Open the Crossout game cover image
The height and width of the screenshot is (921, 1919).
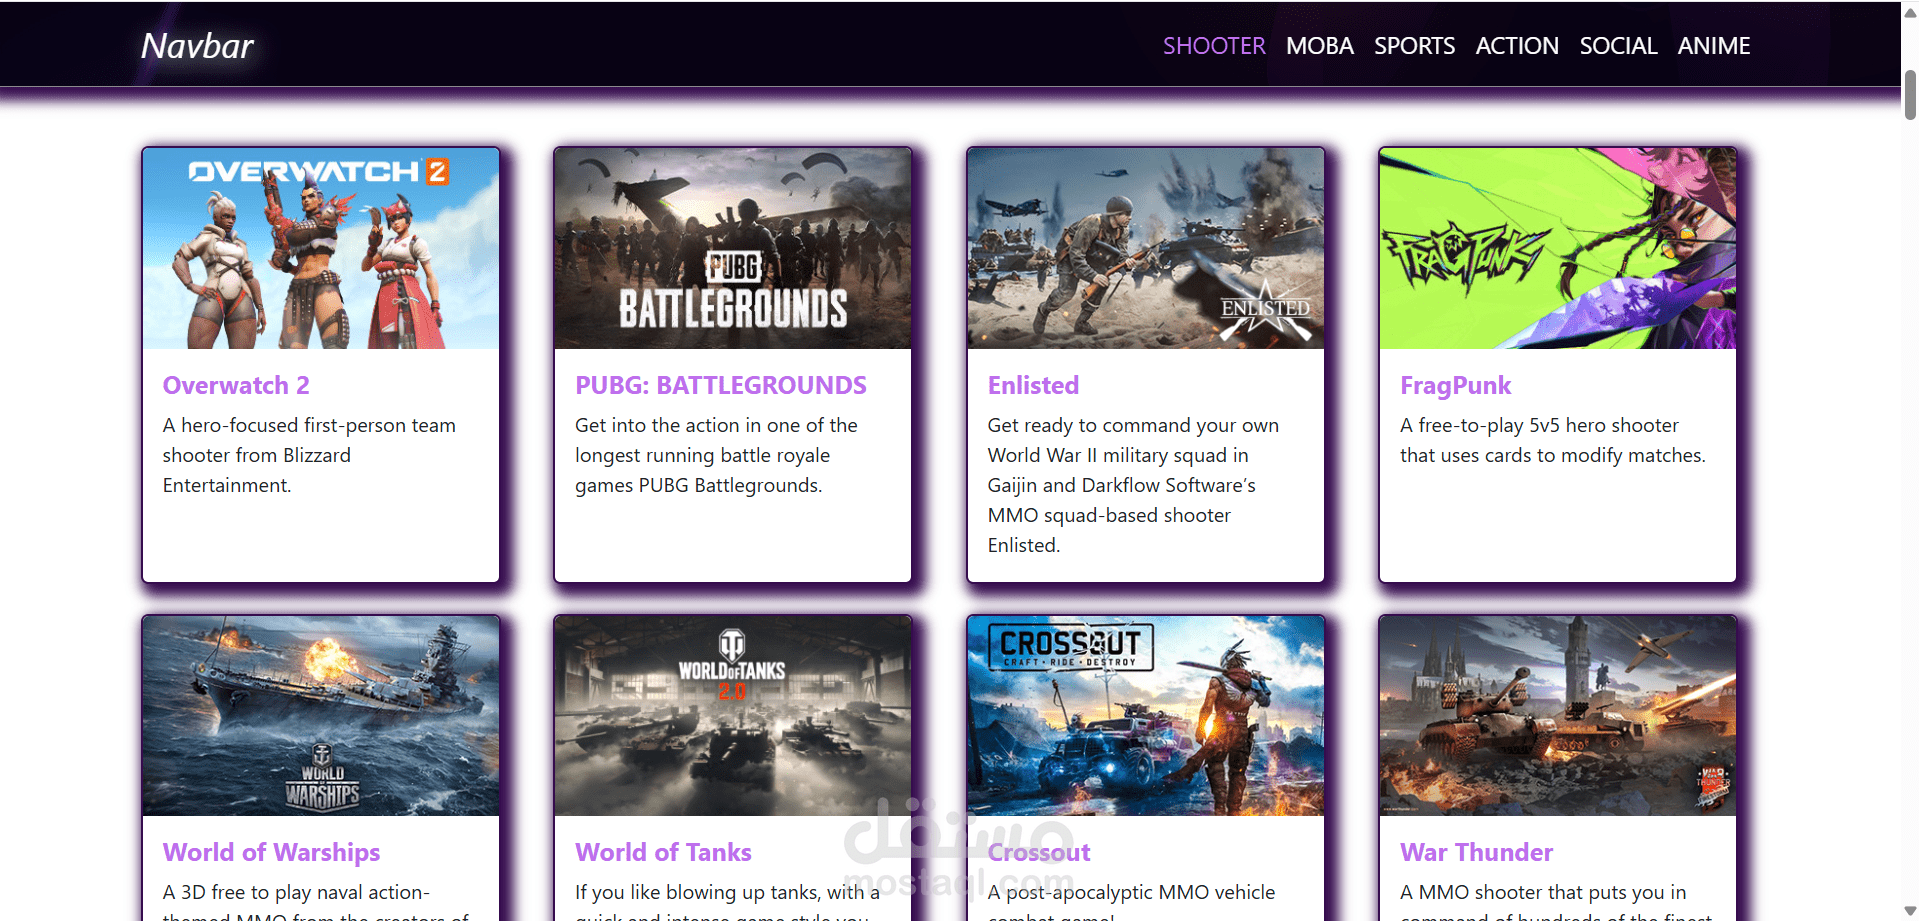click(1146, 716)
